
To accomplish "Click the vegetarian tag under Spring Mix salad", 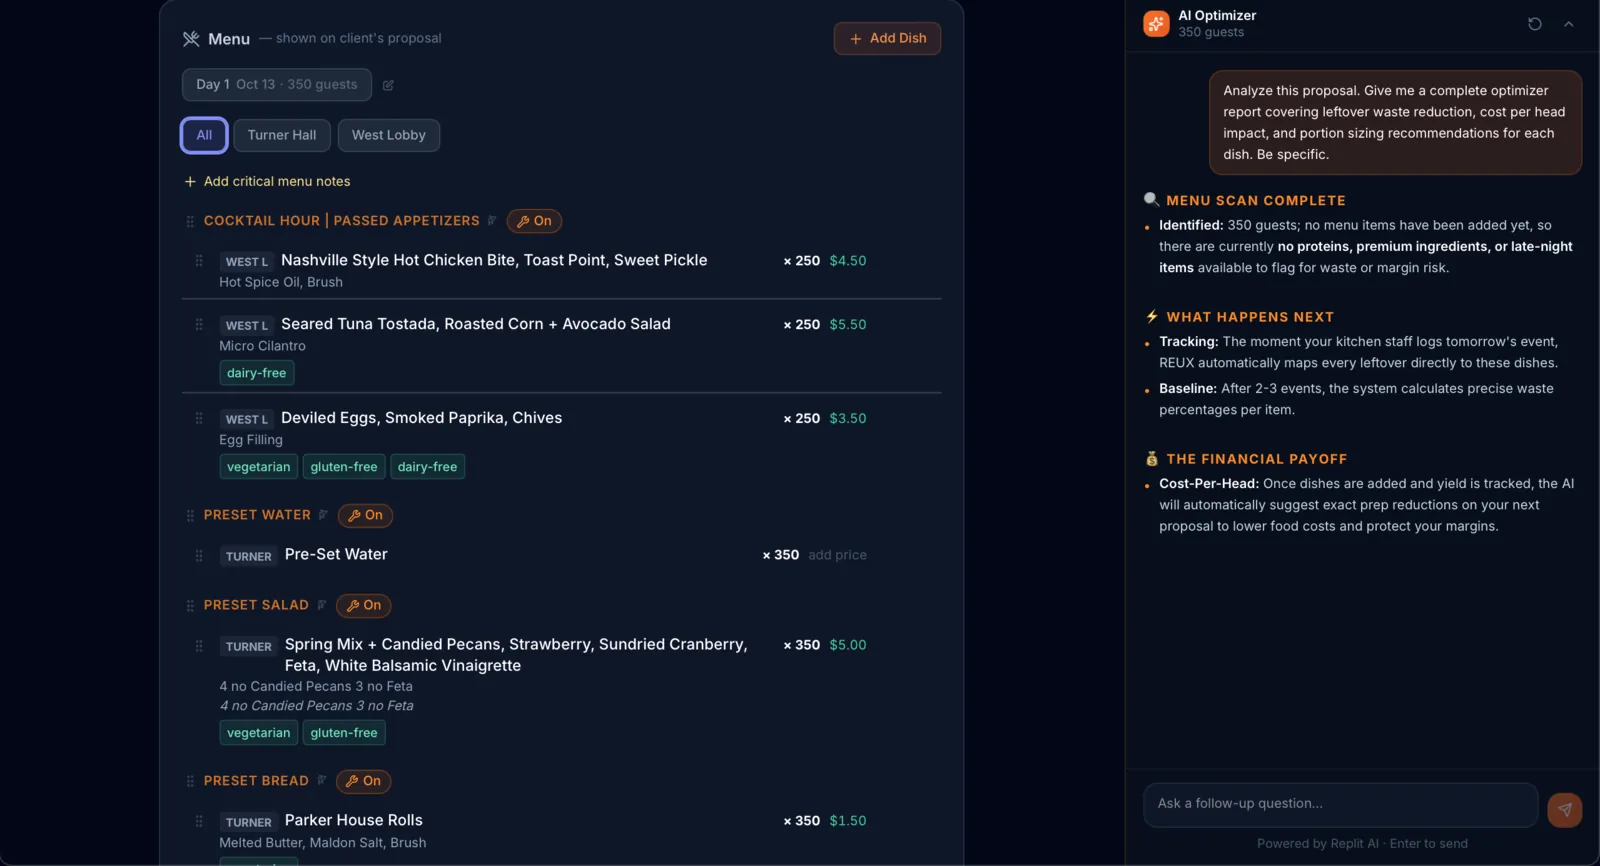I will point(259,733).
